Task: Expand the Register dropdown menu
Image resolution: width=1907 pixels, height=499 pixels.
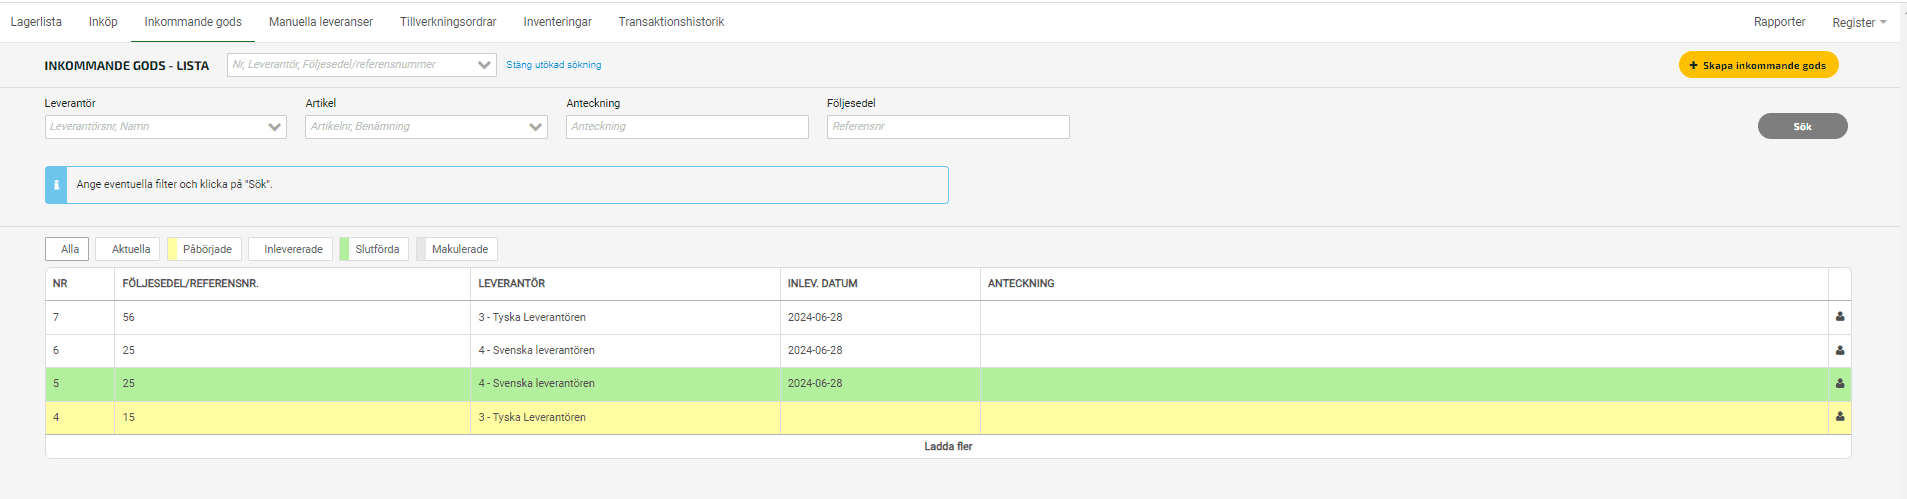Action: (1859, 23)
